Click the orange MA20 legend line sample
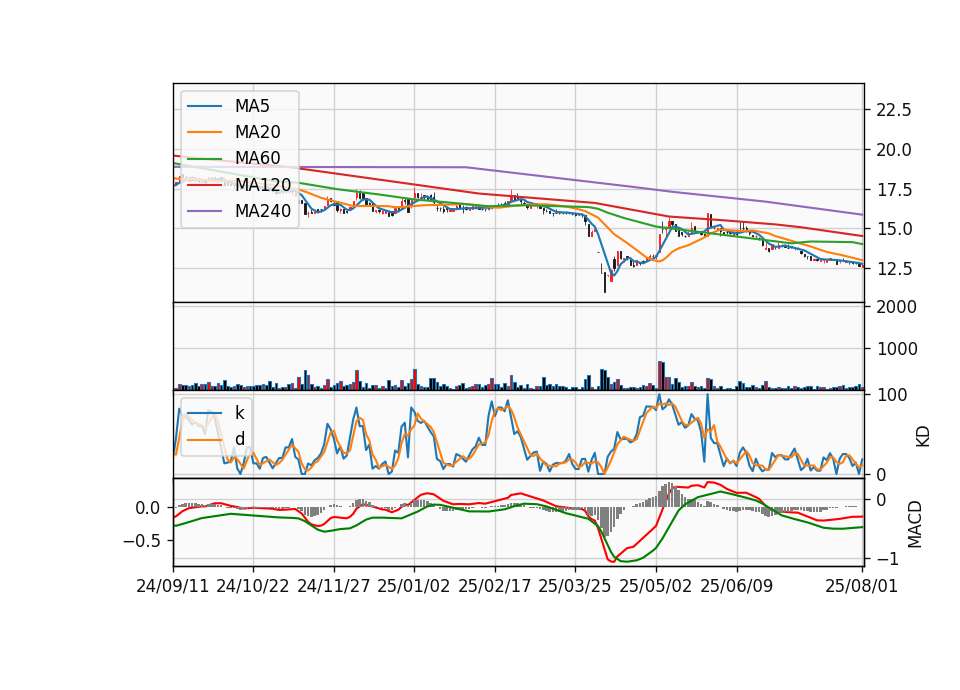Screen dimensions: 960x690 204,132
